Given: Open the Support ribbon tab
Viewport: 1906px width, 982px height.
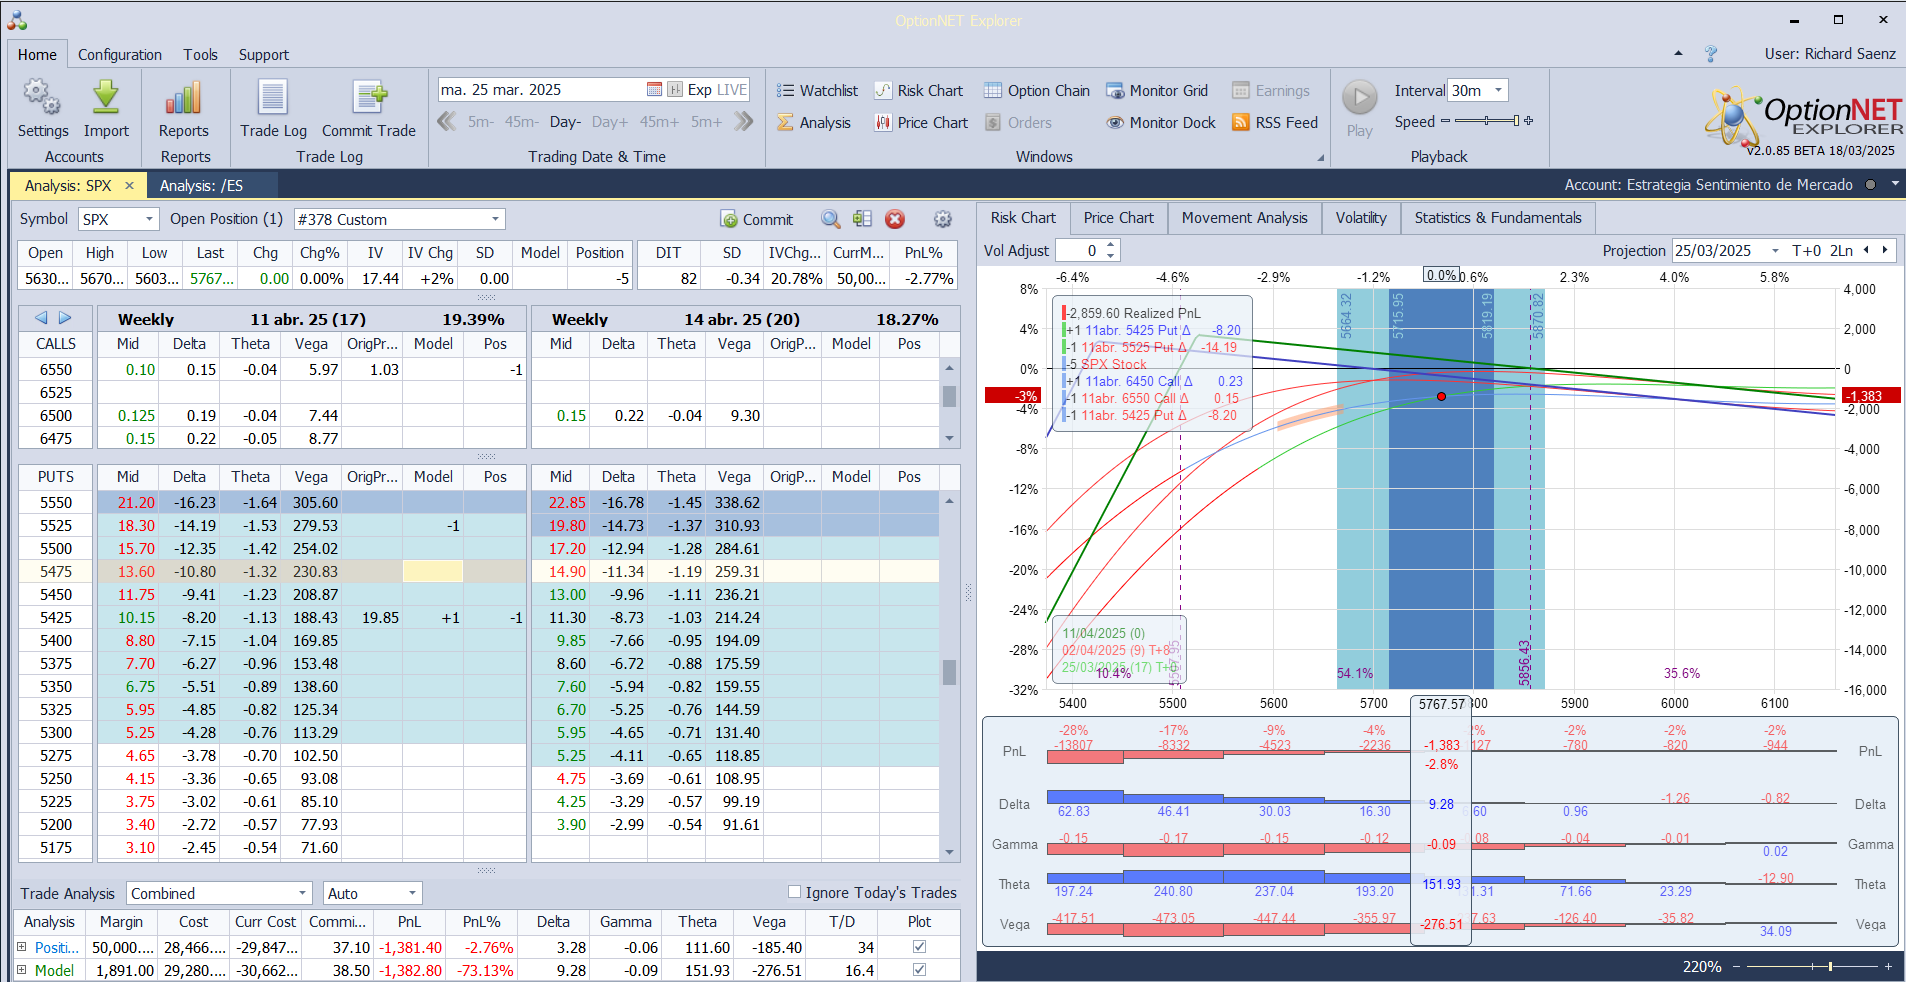Looking at the screenshot, I should tap(263, 55).
